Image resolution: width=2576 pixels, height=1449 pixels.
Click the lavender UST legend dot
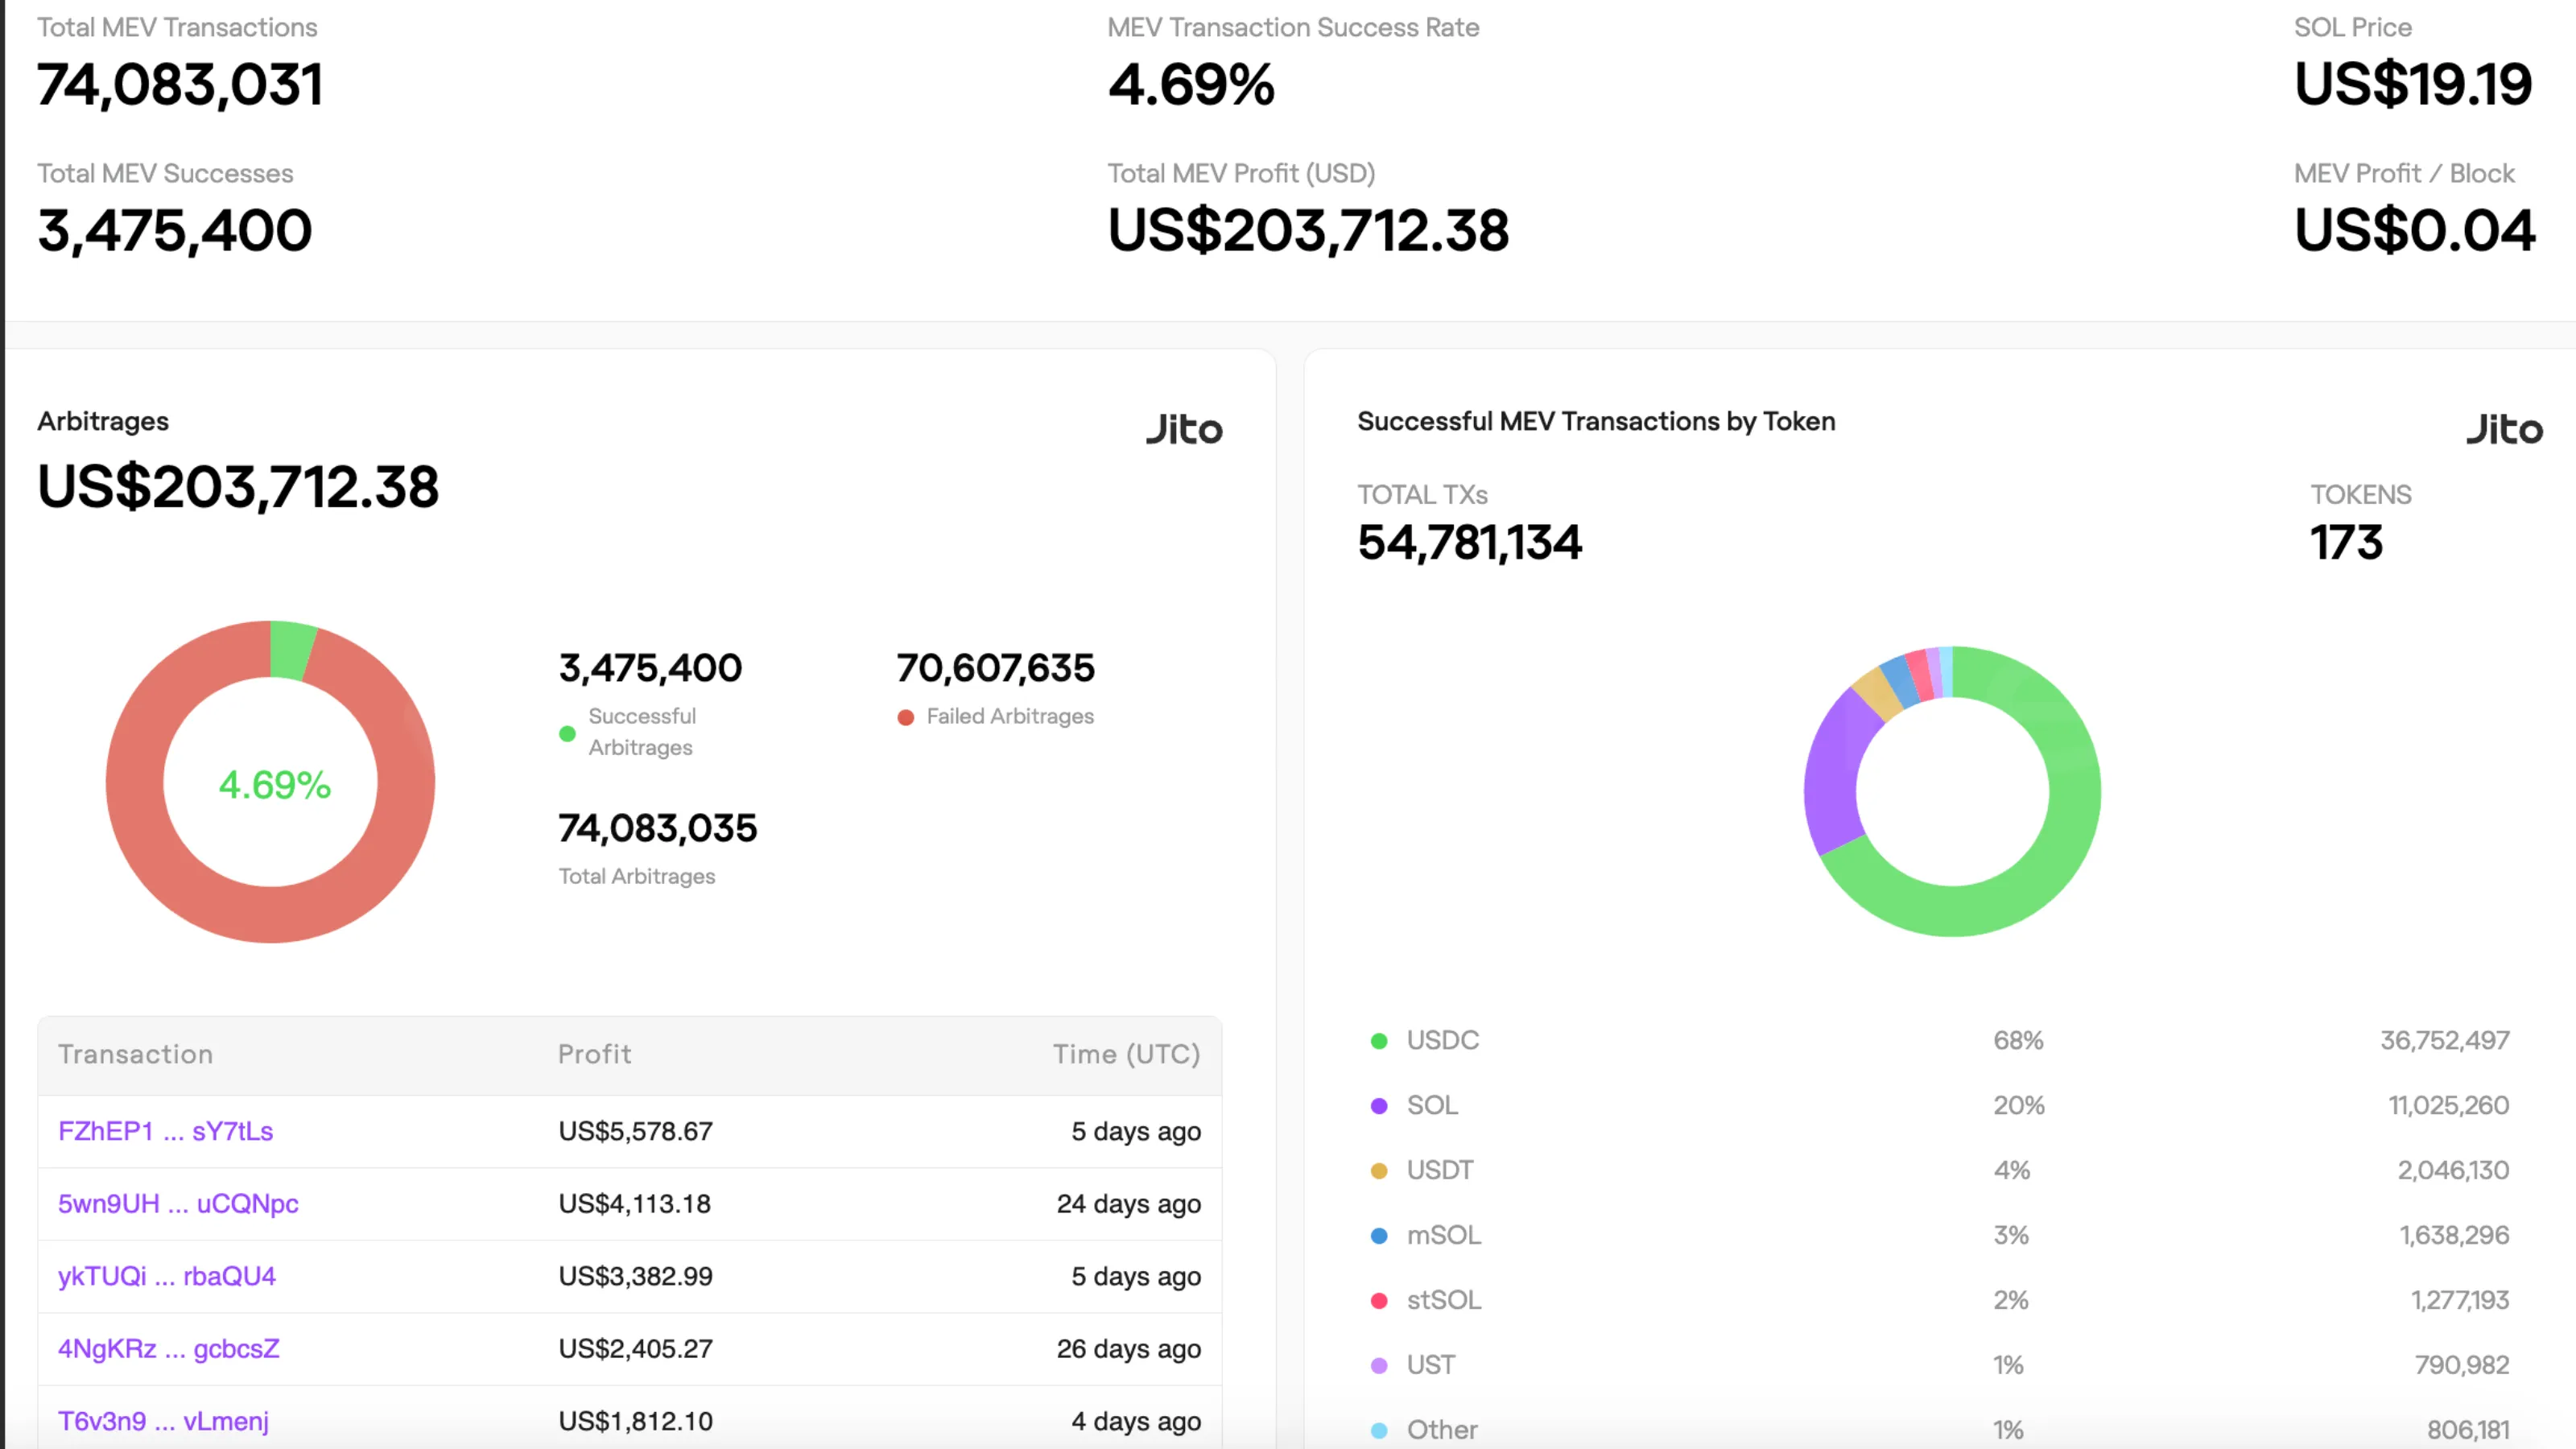pyautogui.click(x=1379, y=1366)
